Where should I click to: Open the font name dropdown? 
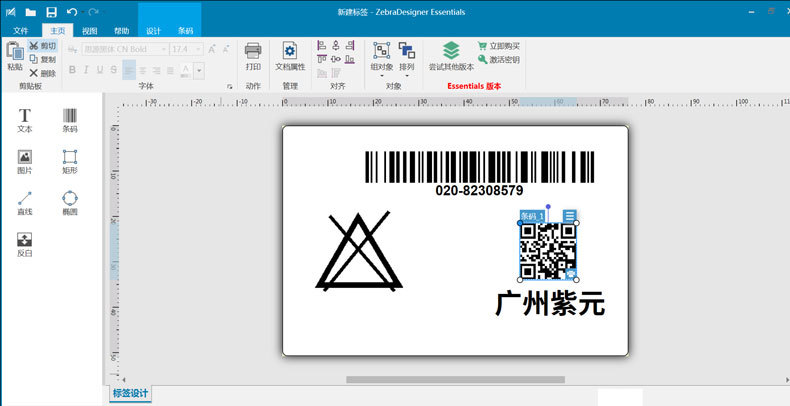(x=163, y=49)
